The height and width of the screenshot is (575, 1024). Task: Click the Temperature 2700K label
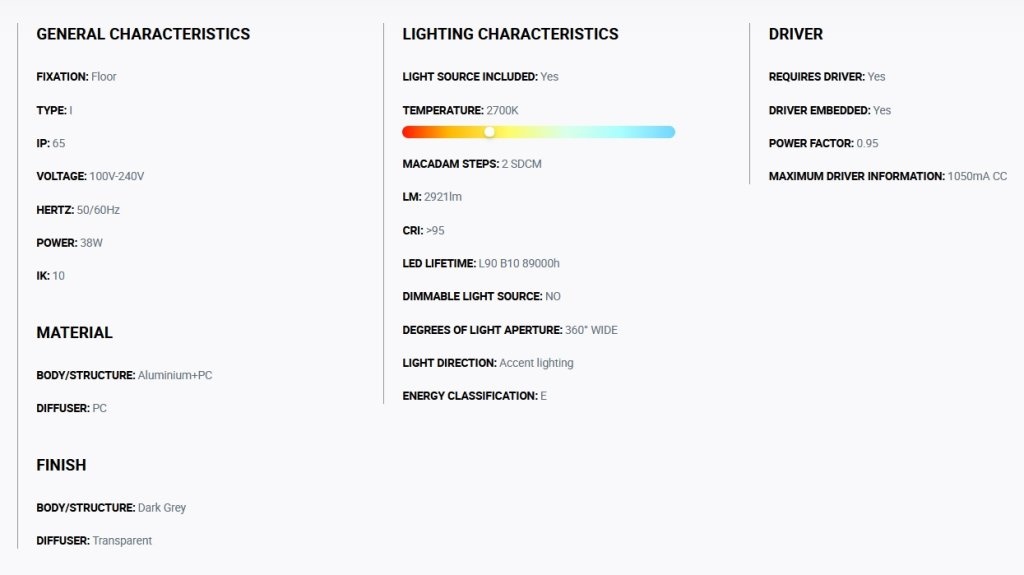[x=460, y=110]
